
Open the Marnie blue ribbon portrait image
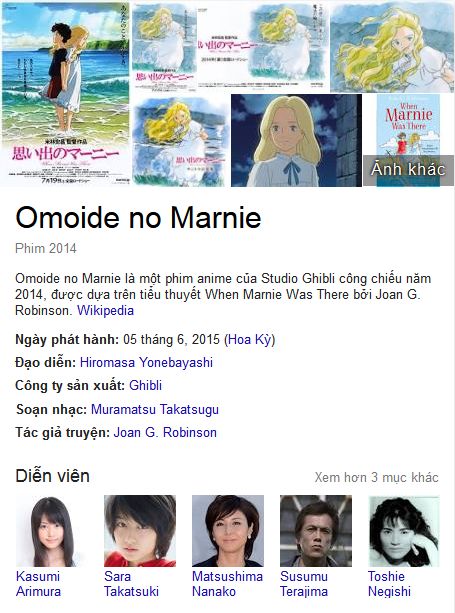click(x=296, y=140)
